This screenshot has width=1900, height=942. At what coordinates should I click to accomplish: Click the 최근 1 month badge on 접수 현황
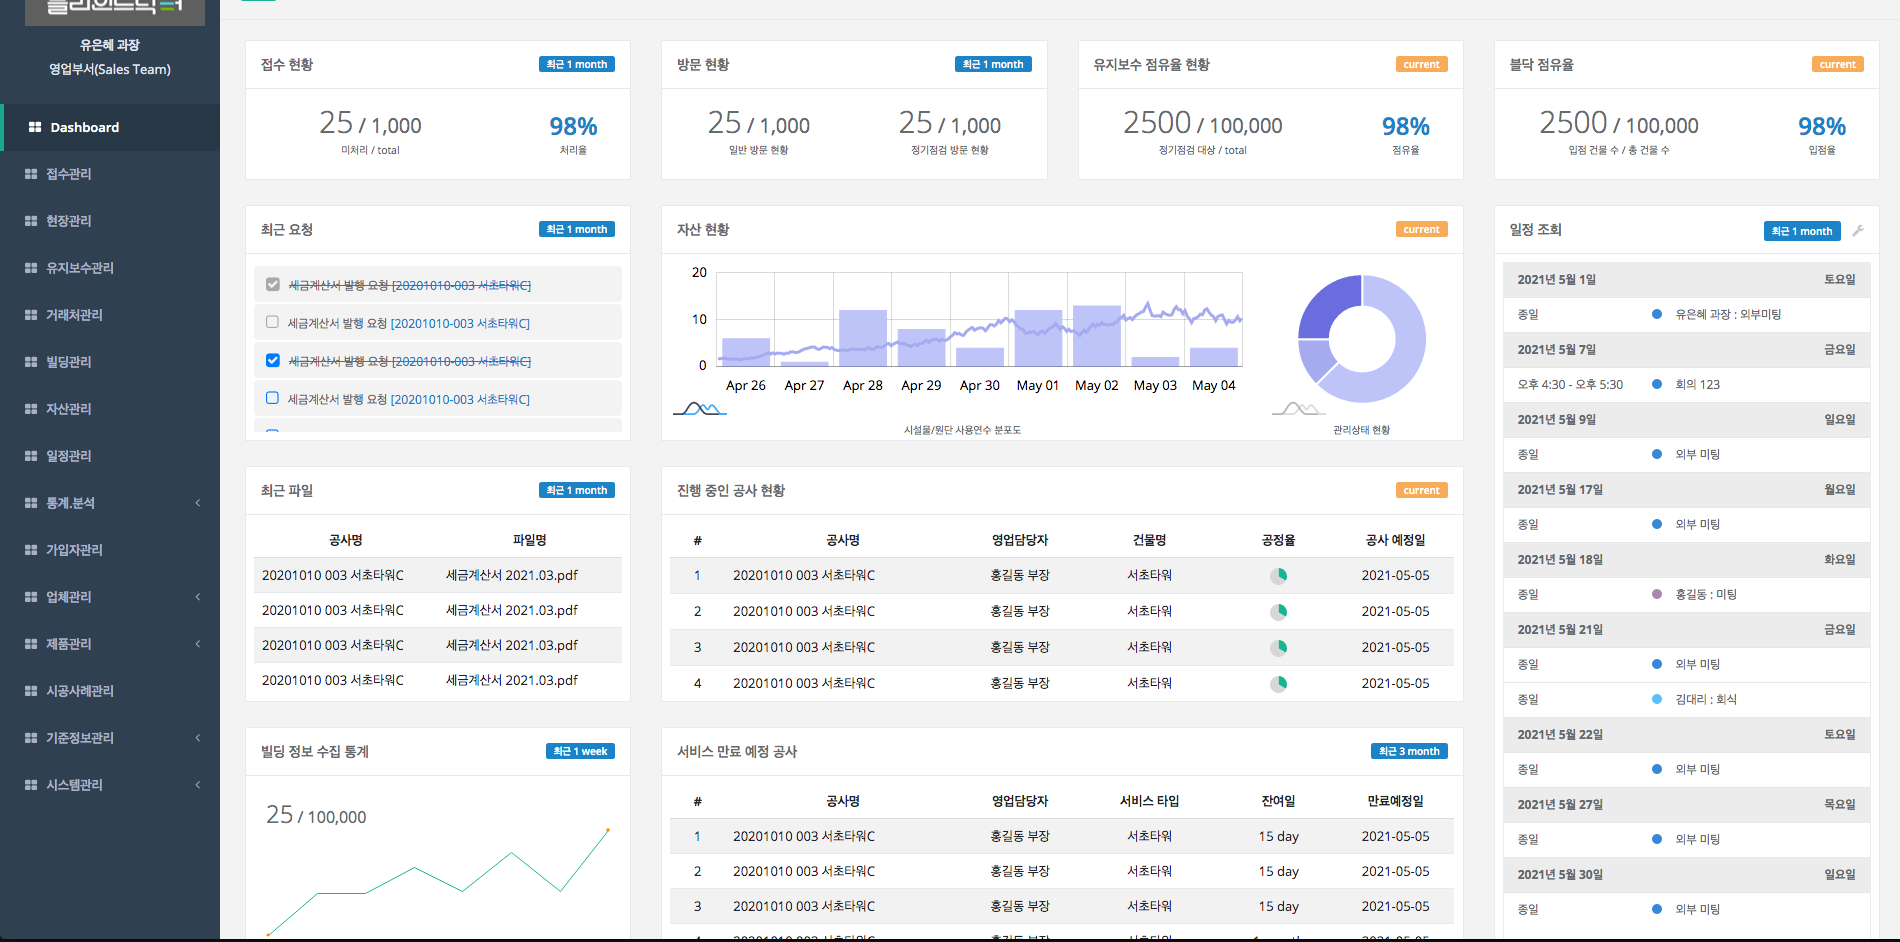click(576, 63)
